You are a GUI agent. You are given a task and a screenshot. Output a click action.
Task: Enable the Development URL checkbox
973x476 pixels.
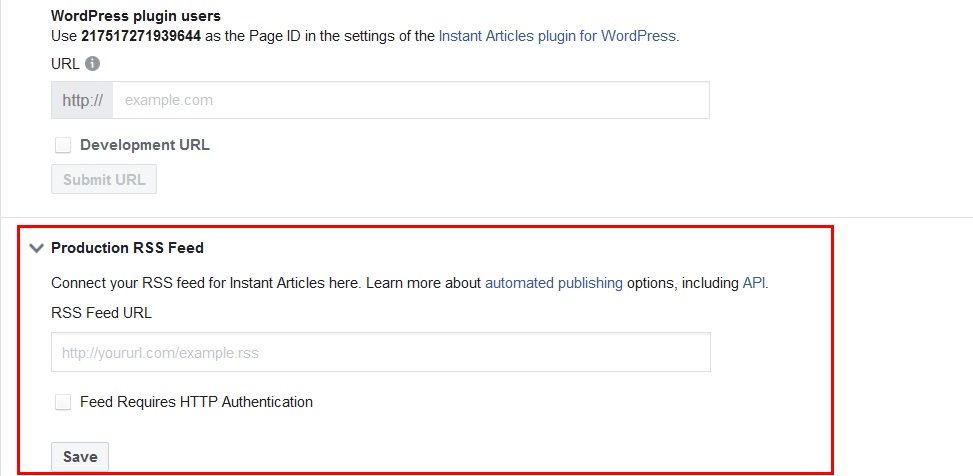[x=63, y=145]
